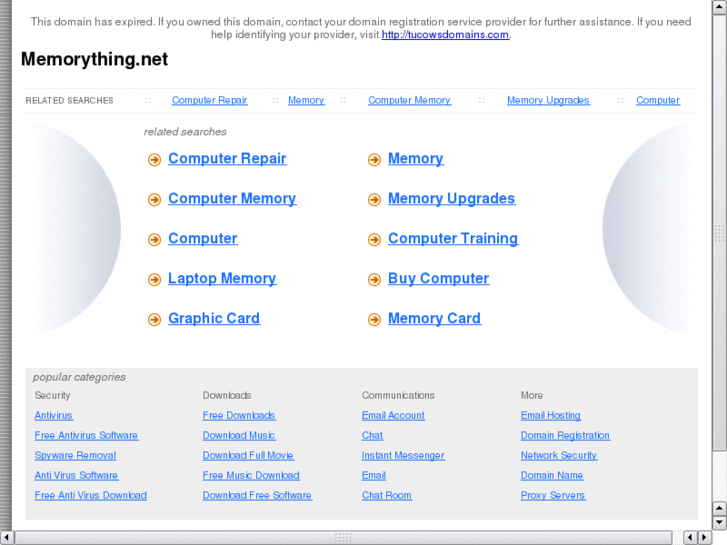Open the Free Music Download link
This screenshot has width=727, height=545.
pyautogui.click(x=251, y=475)
